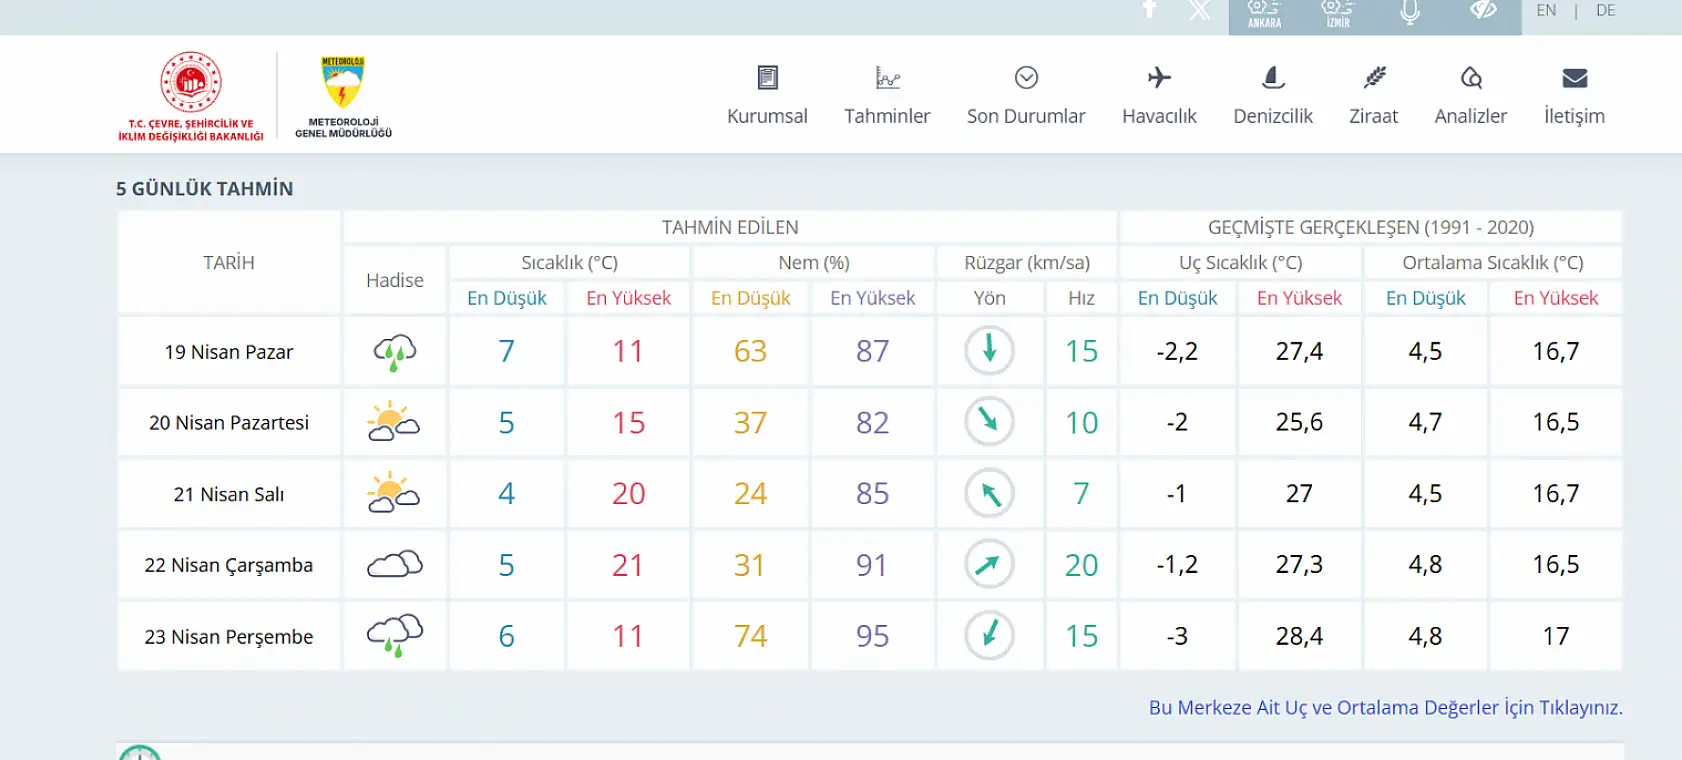Open the Havacılık menu
The image size is (1682, 760).
point(1159,96)
